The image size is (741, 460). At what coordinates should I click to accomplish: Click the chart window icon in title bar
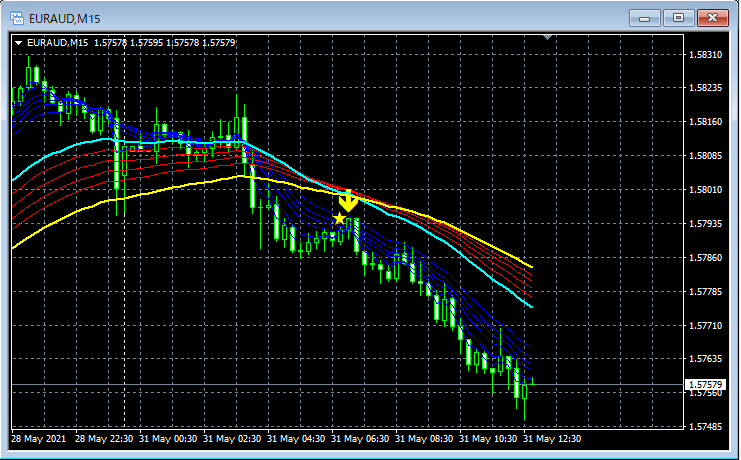point(17,18)
